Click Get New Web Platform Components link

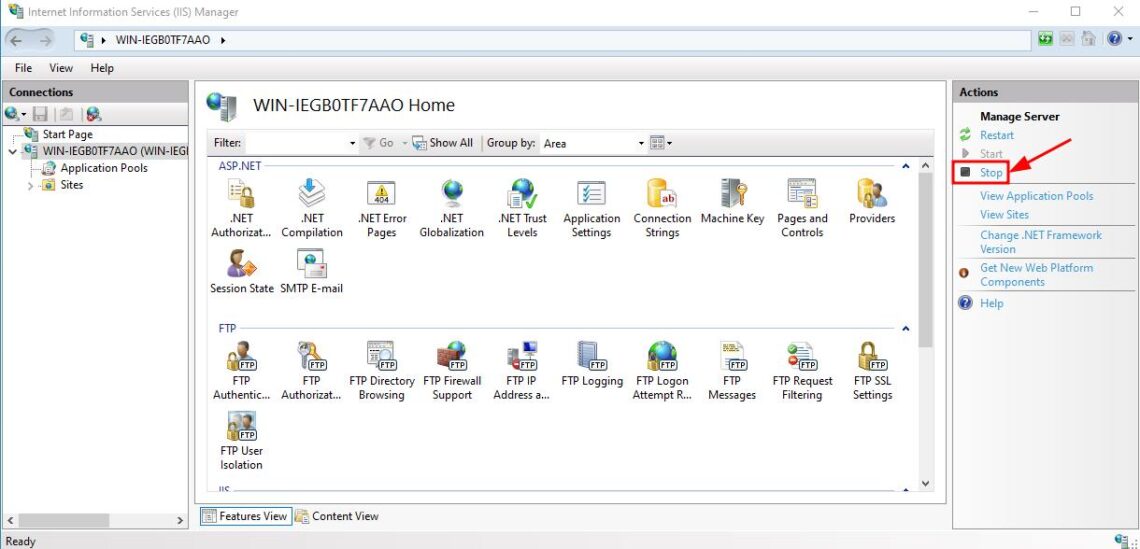1036,275
